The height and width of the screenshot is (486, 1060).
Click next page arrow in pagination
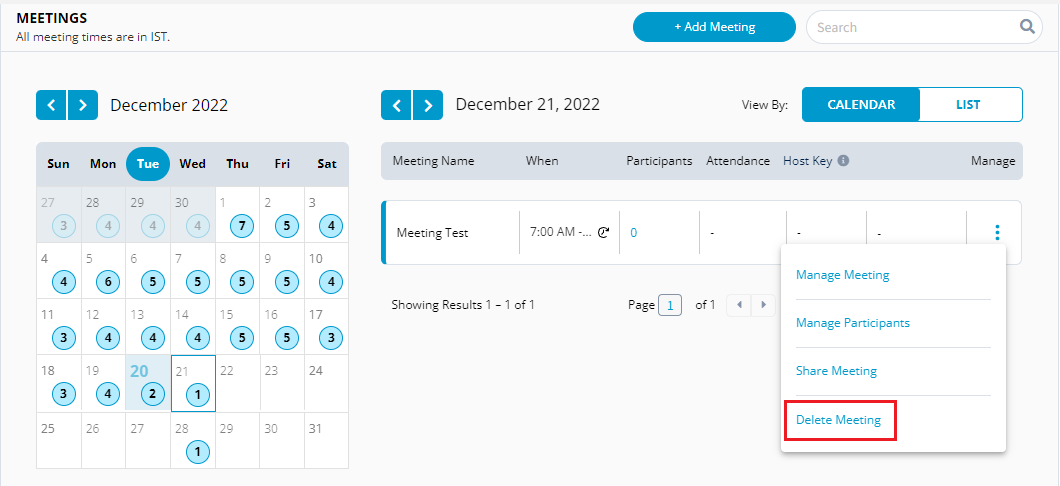[x=763, y=305]
